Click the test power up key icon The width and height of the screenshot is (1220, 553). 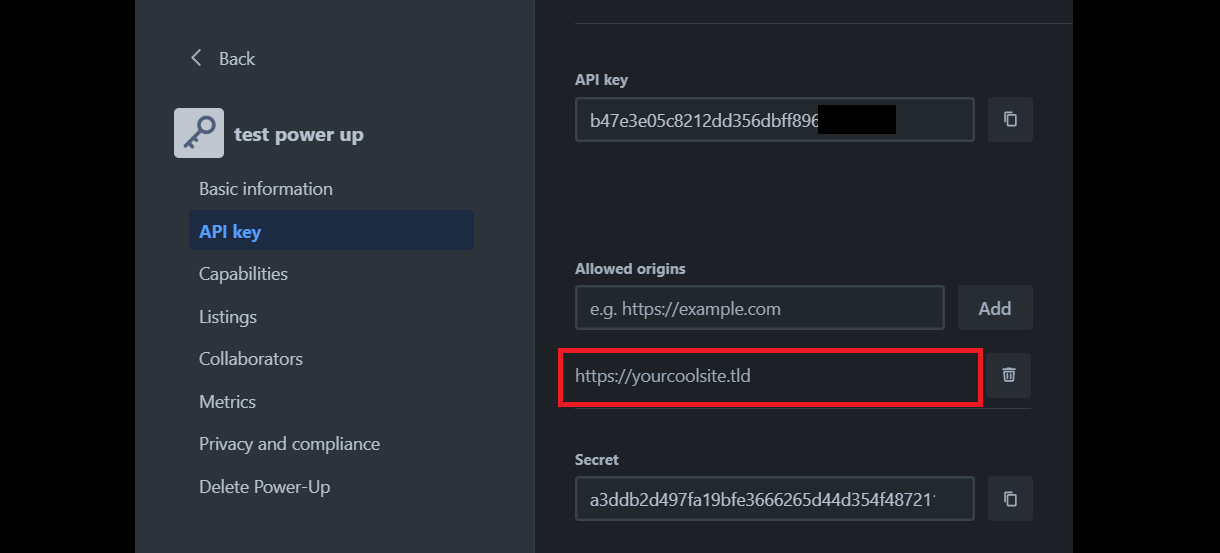[x=199, y=133]
